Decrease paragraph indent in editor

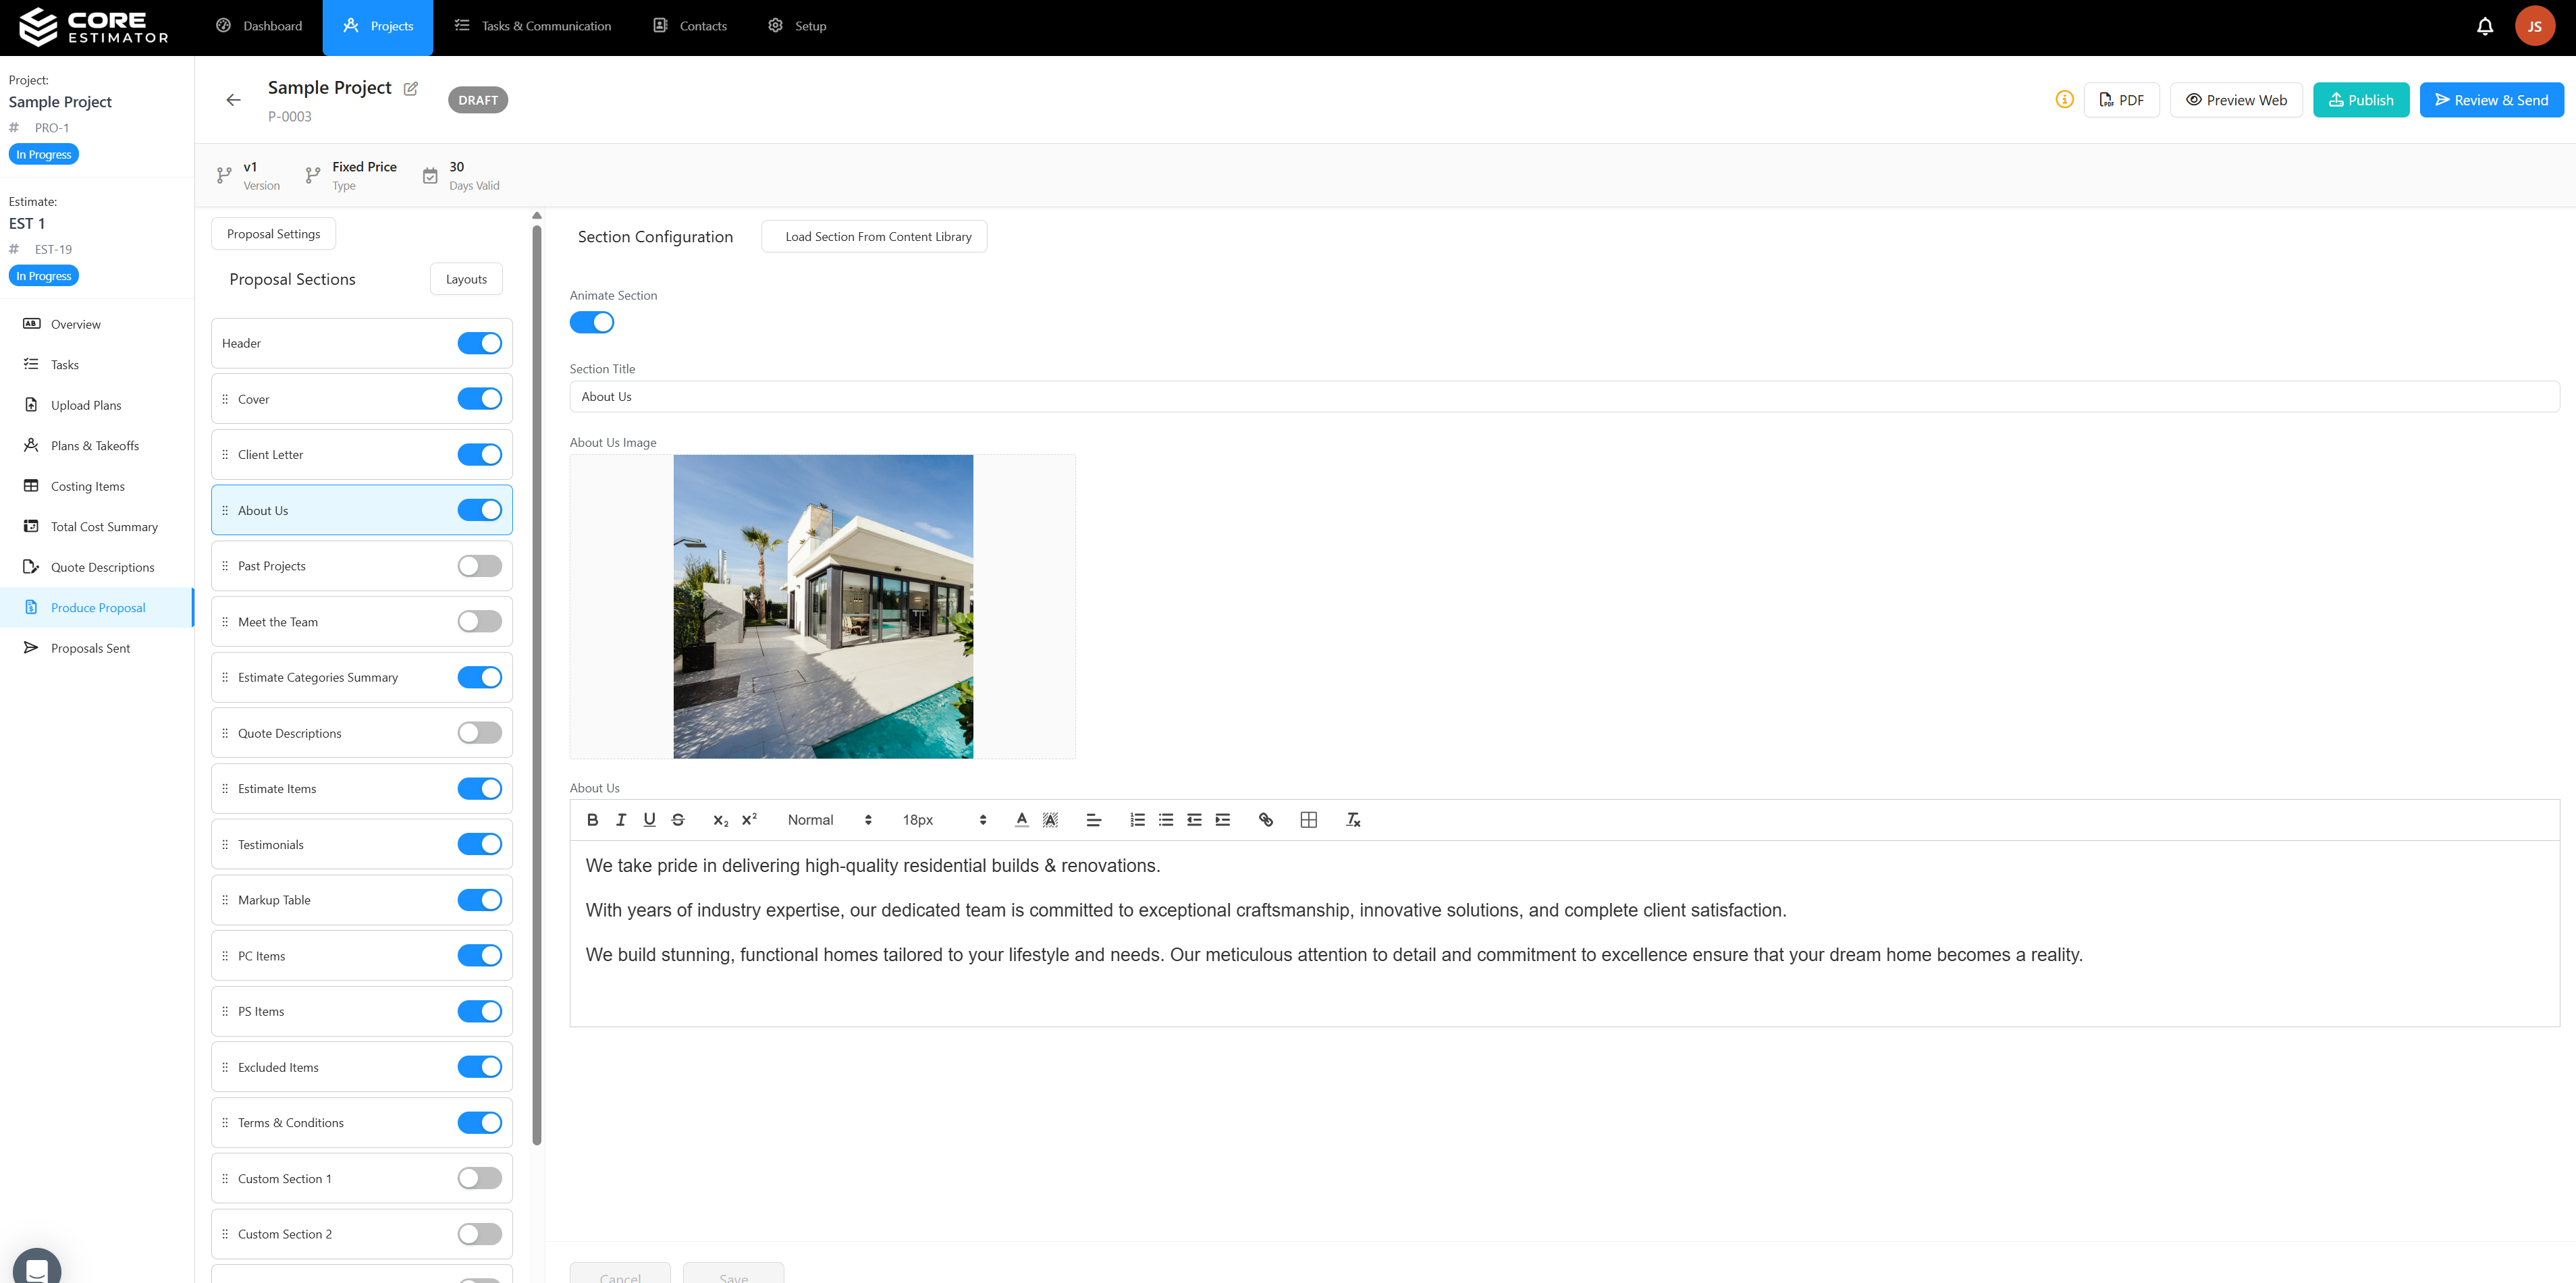[1194, 820]
